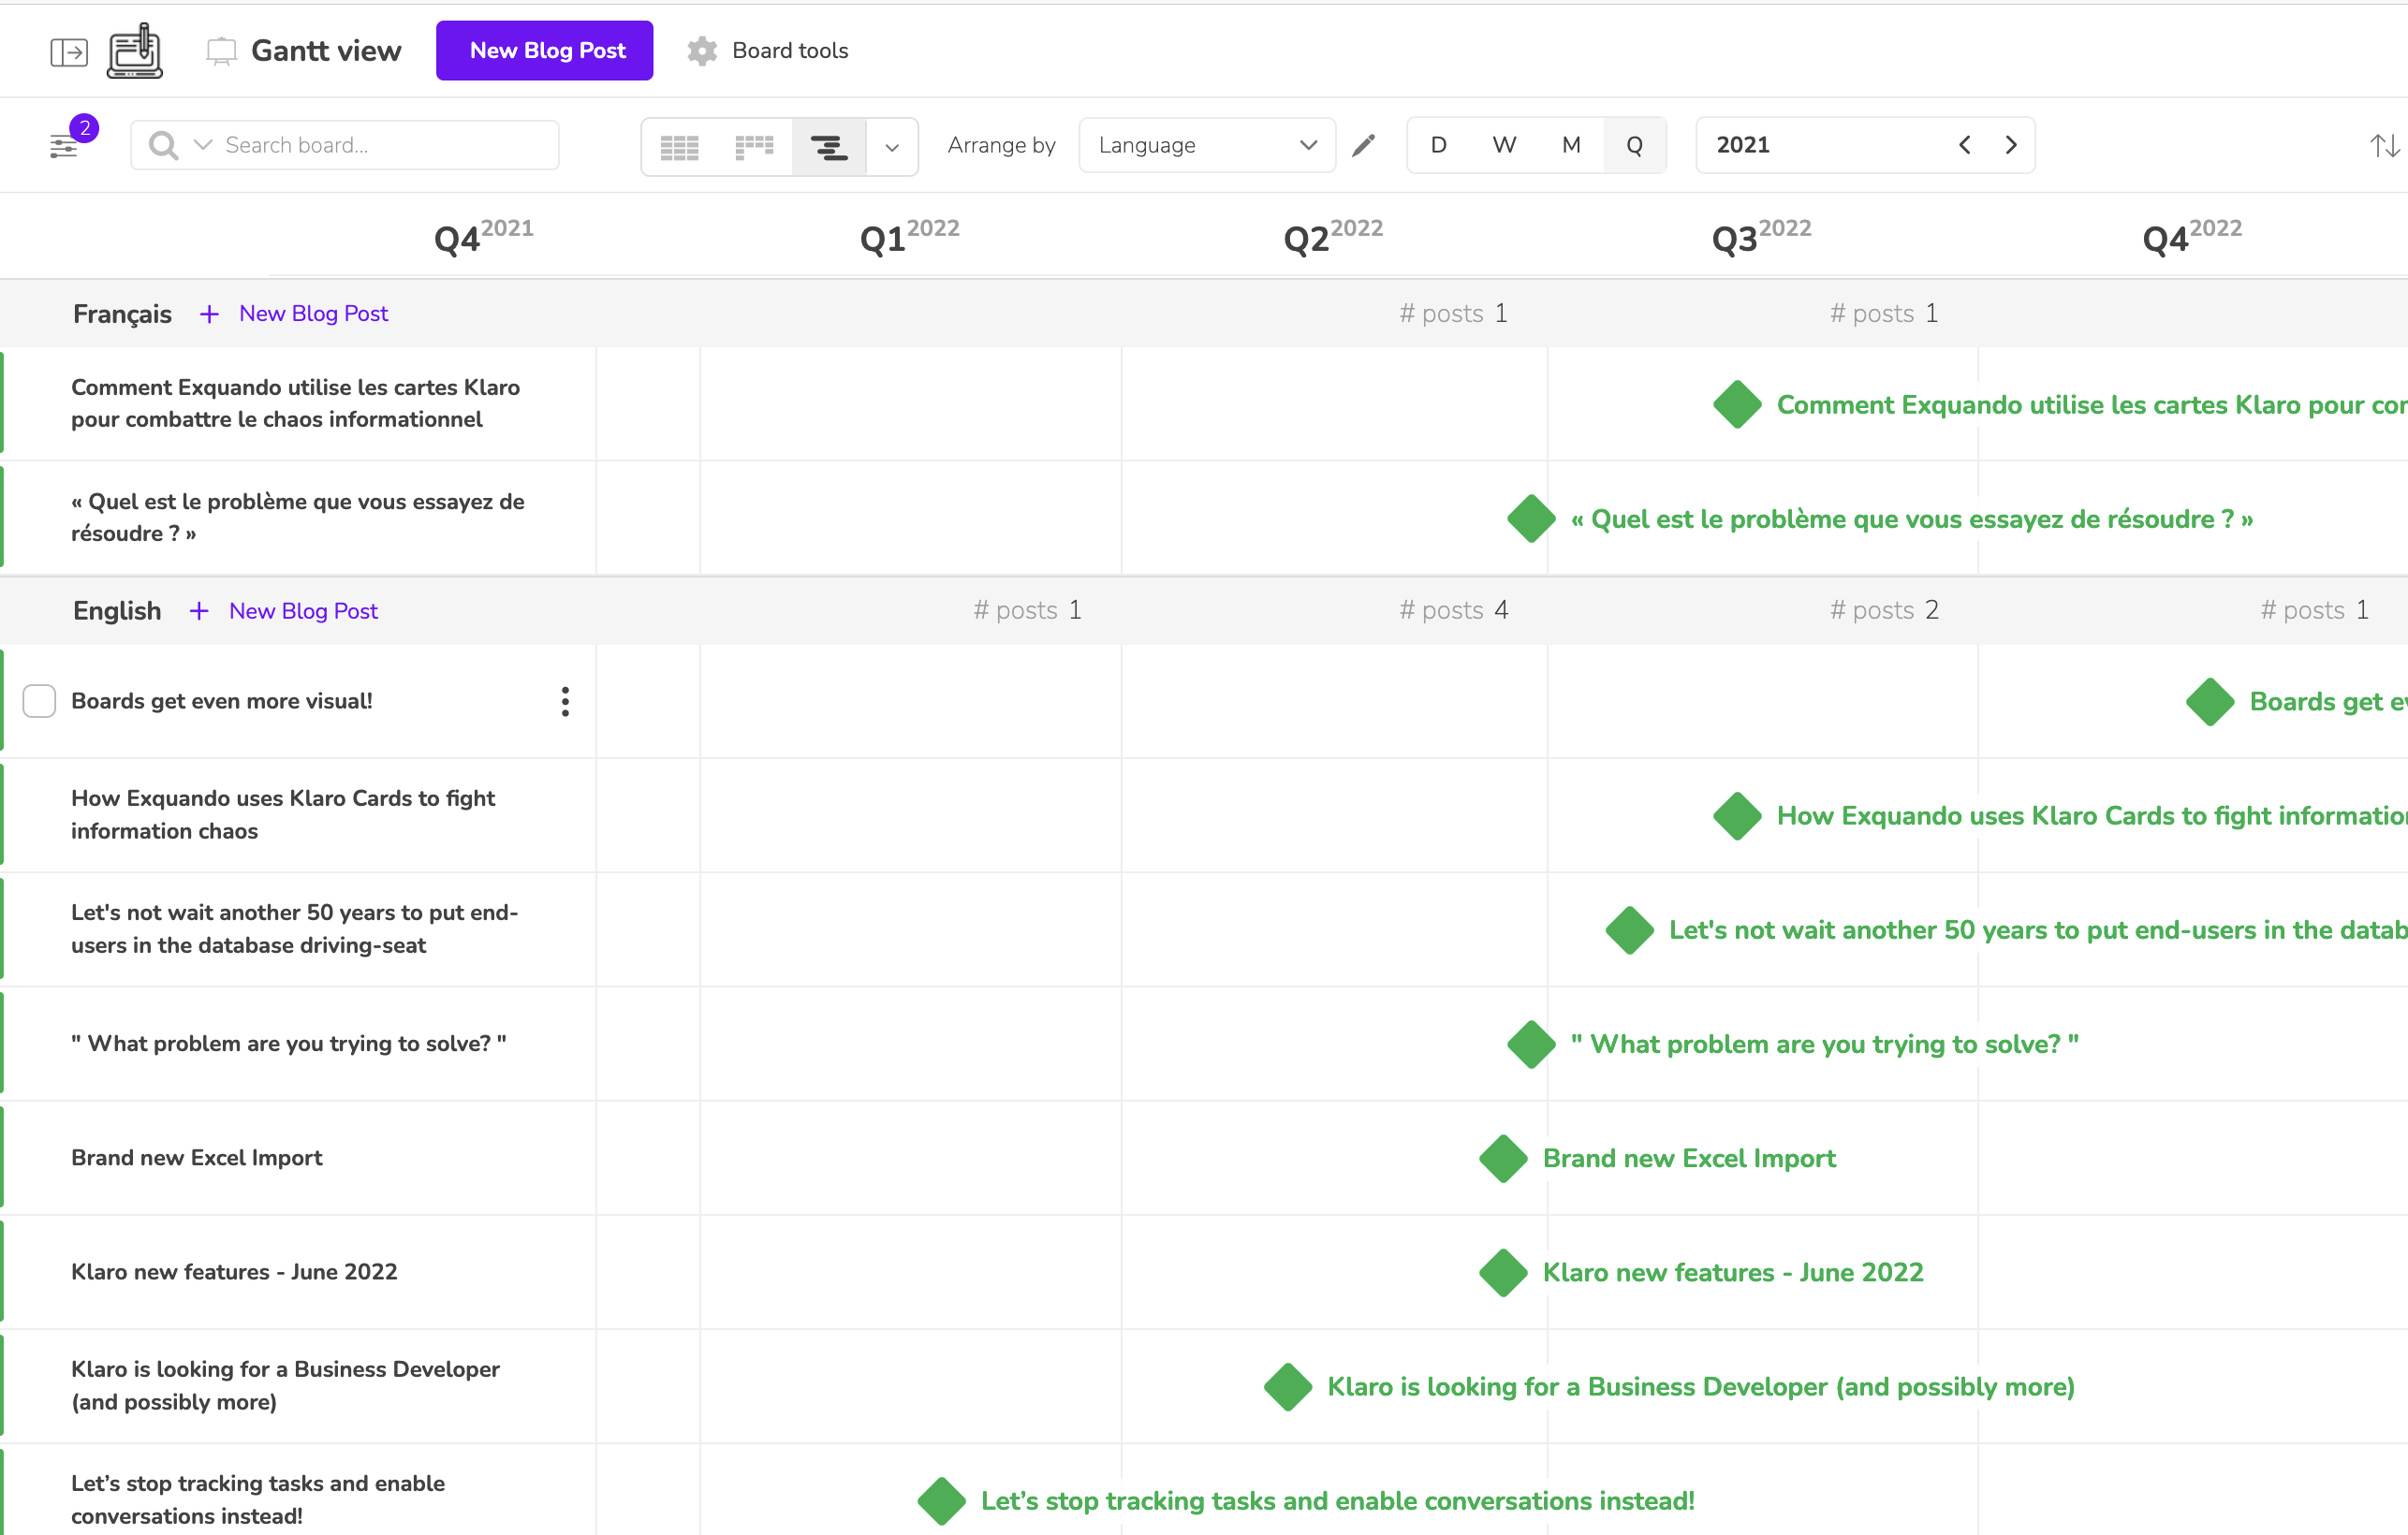Screen dimensions: 2408x1535
Task: Click New Blog Post link in Français group
Action: click(x=313, y=314)
